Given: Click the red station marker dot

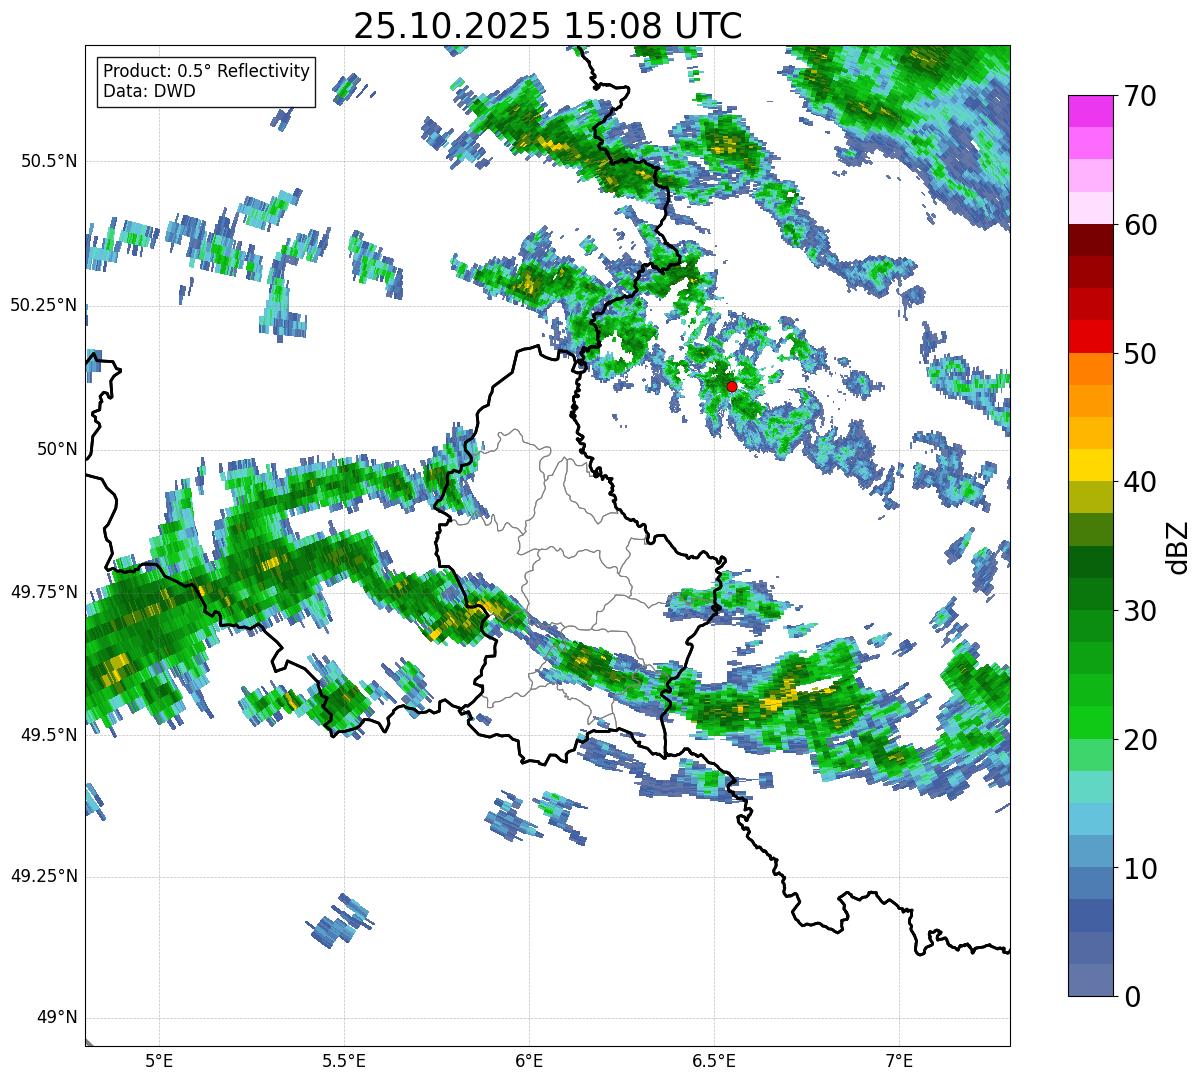Looking at the screenshot, I should 732,386.
